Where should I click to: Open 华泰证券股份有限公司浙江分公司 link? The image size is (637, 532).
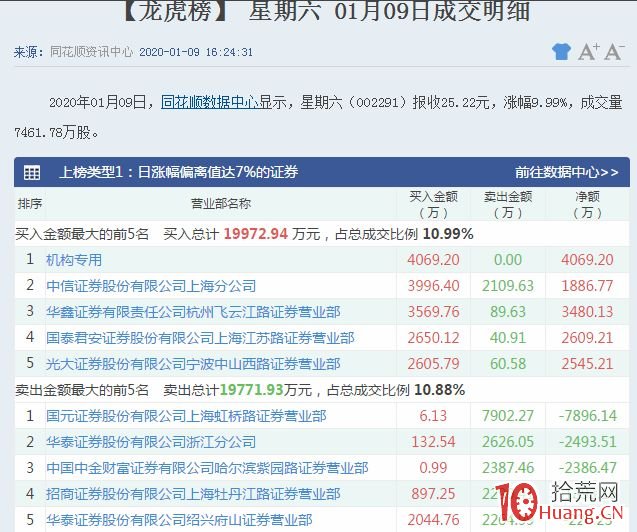[x=151, y=442]
